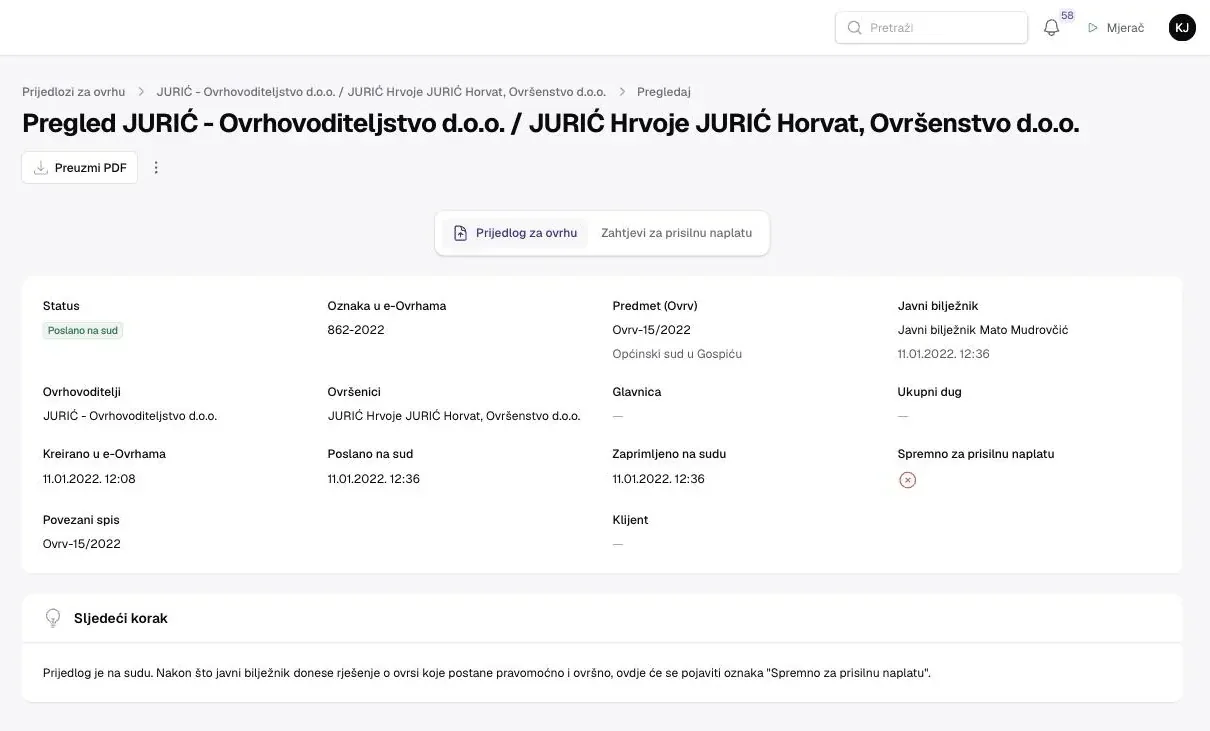This screenshot has width=1210, height=731.
Task: Click the Poslano na sud status badge
Action: point(83,331)
